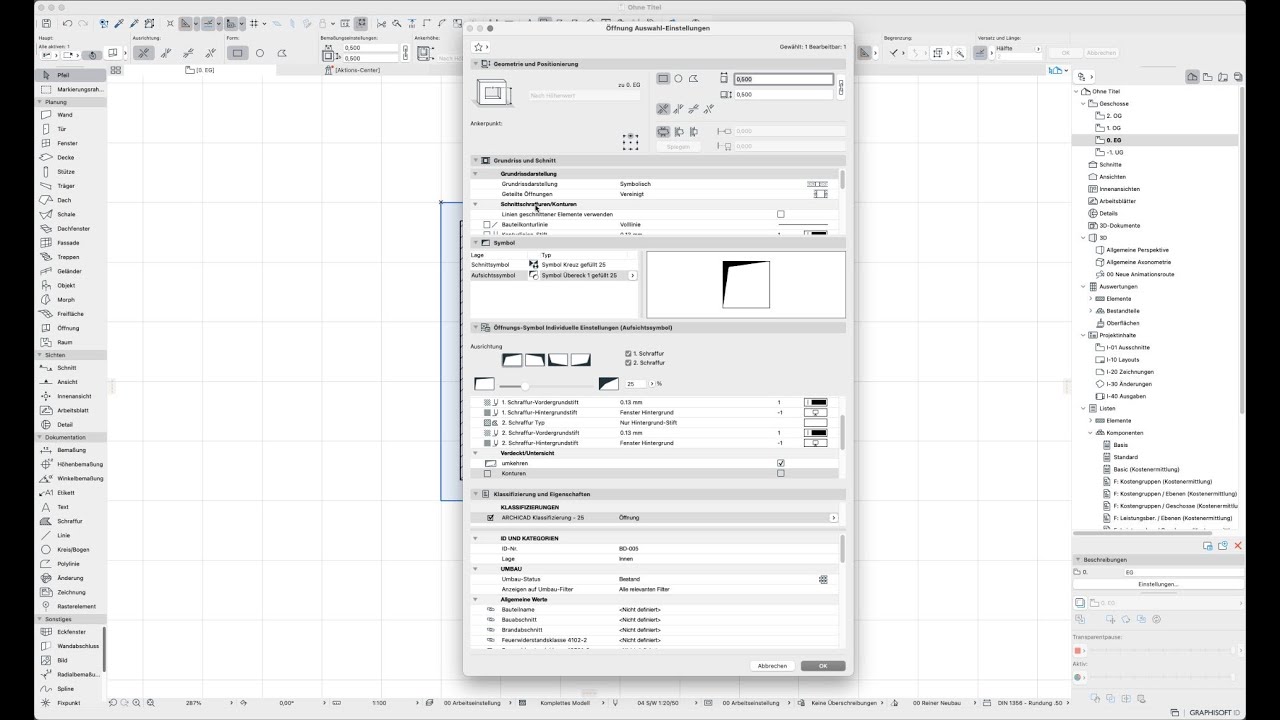Open the Aufsichtssymbol type flyout arrow
The height and width of the screenshot is (720, 1280).
pyautogui.click(x=632, y=275)
